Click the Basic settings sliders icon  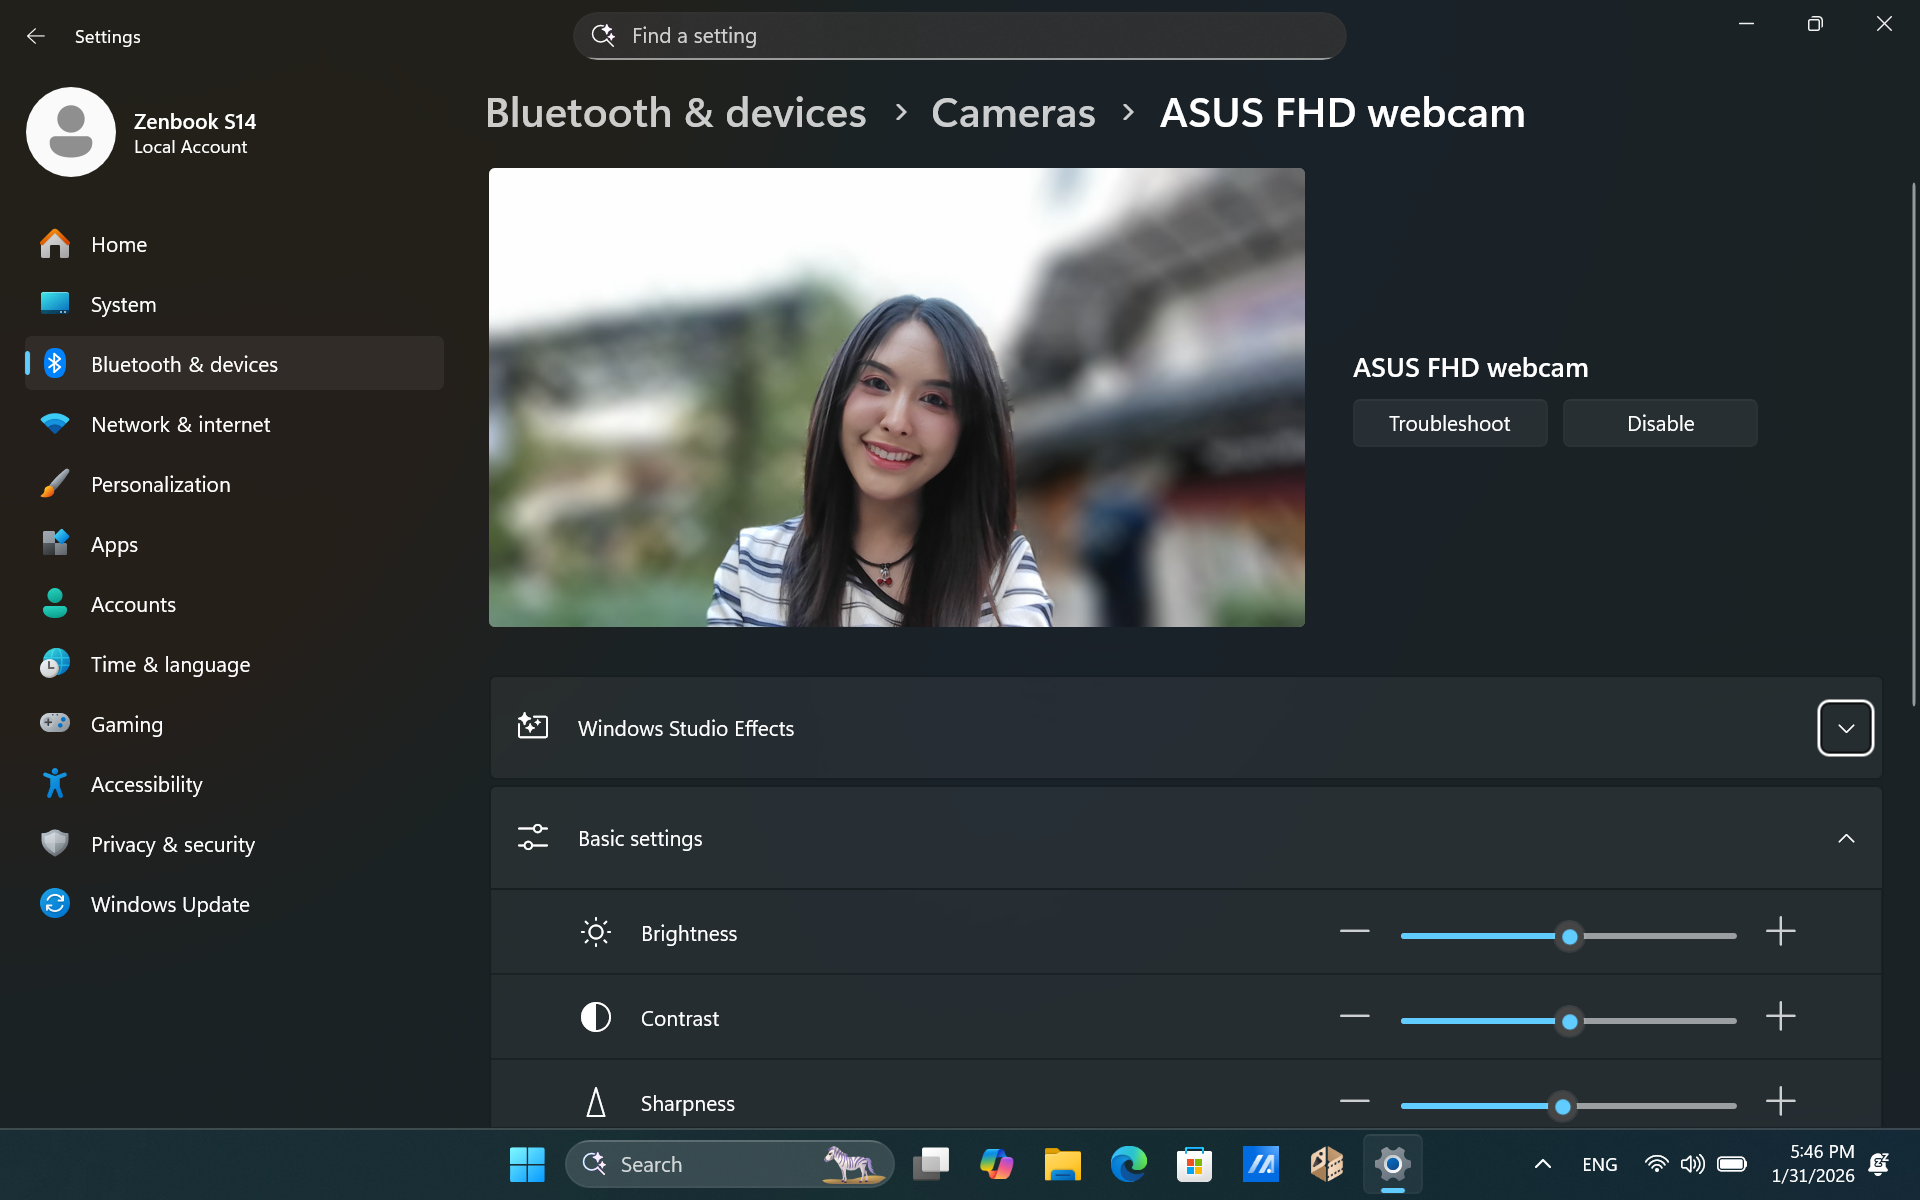[532, 838]
